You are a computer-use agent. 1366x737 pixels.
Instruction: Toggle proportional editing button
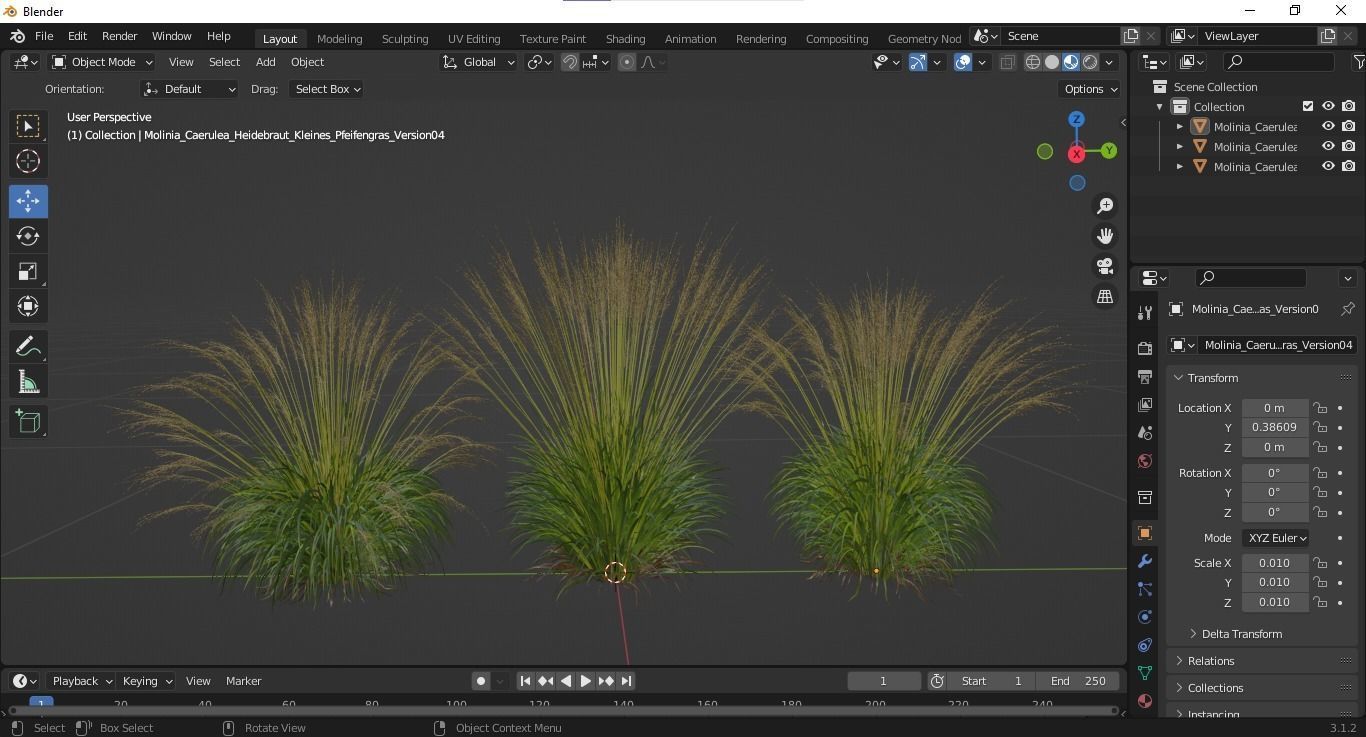(x=627, y=62)
